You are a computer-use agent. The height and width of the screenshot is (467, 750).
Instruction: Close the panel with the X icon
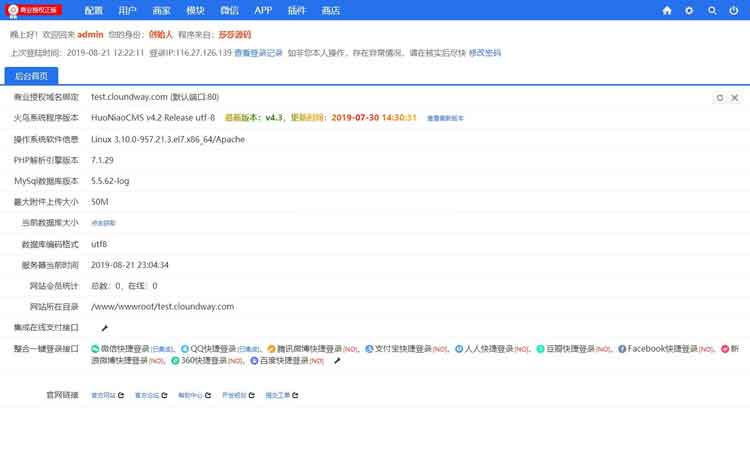[735, 98]
